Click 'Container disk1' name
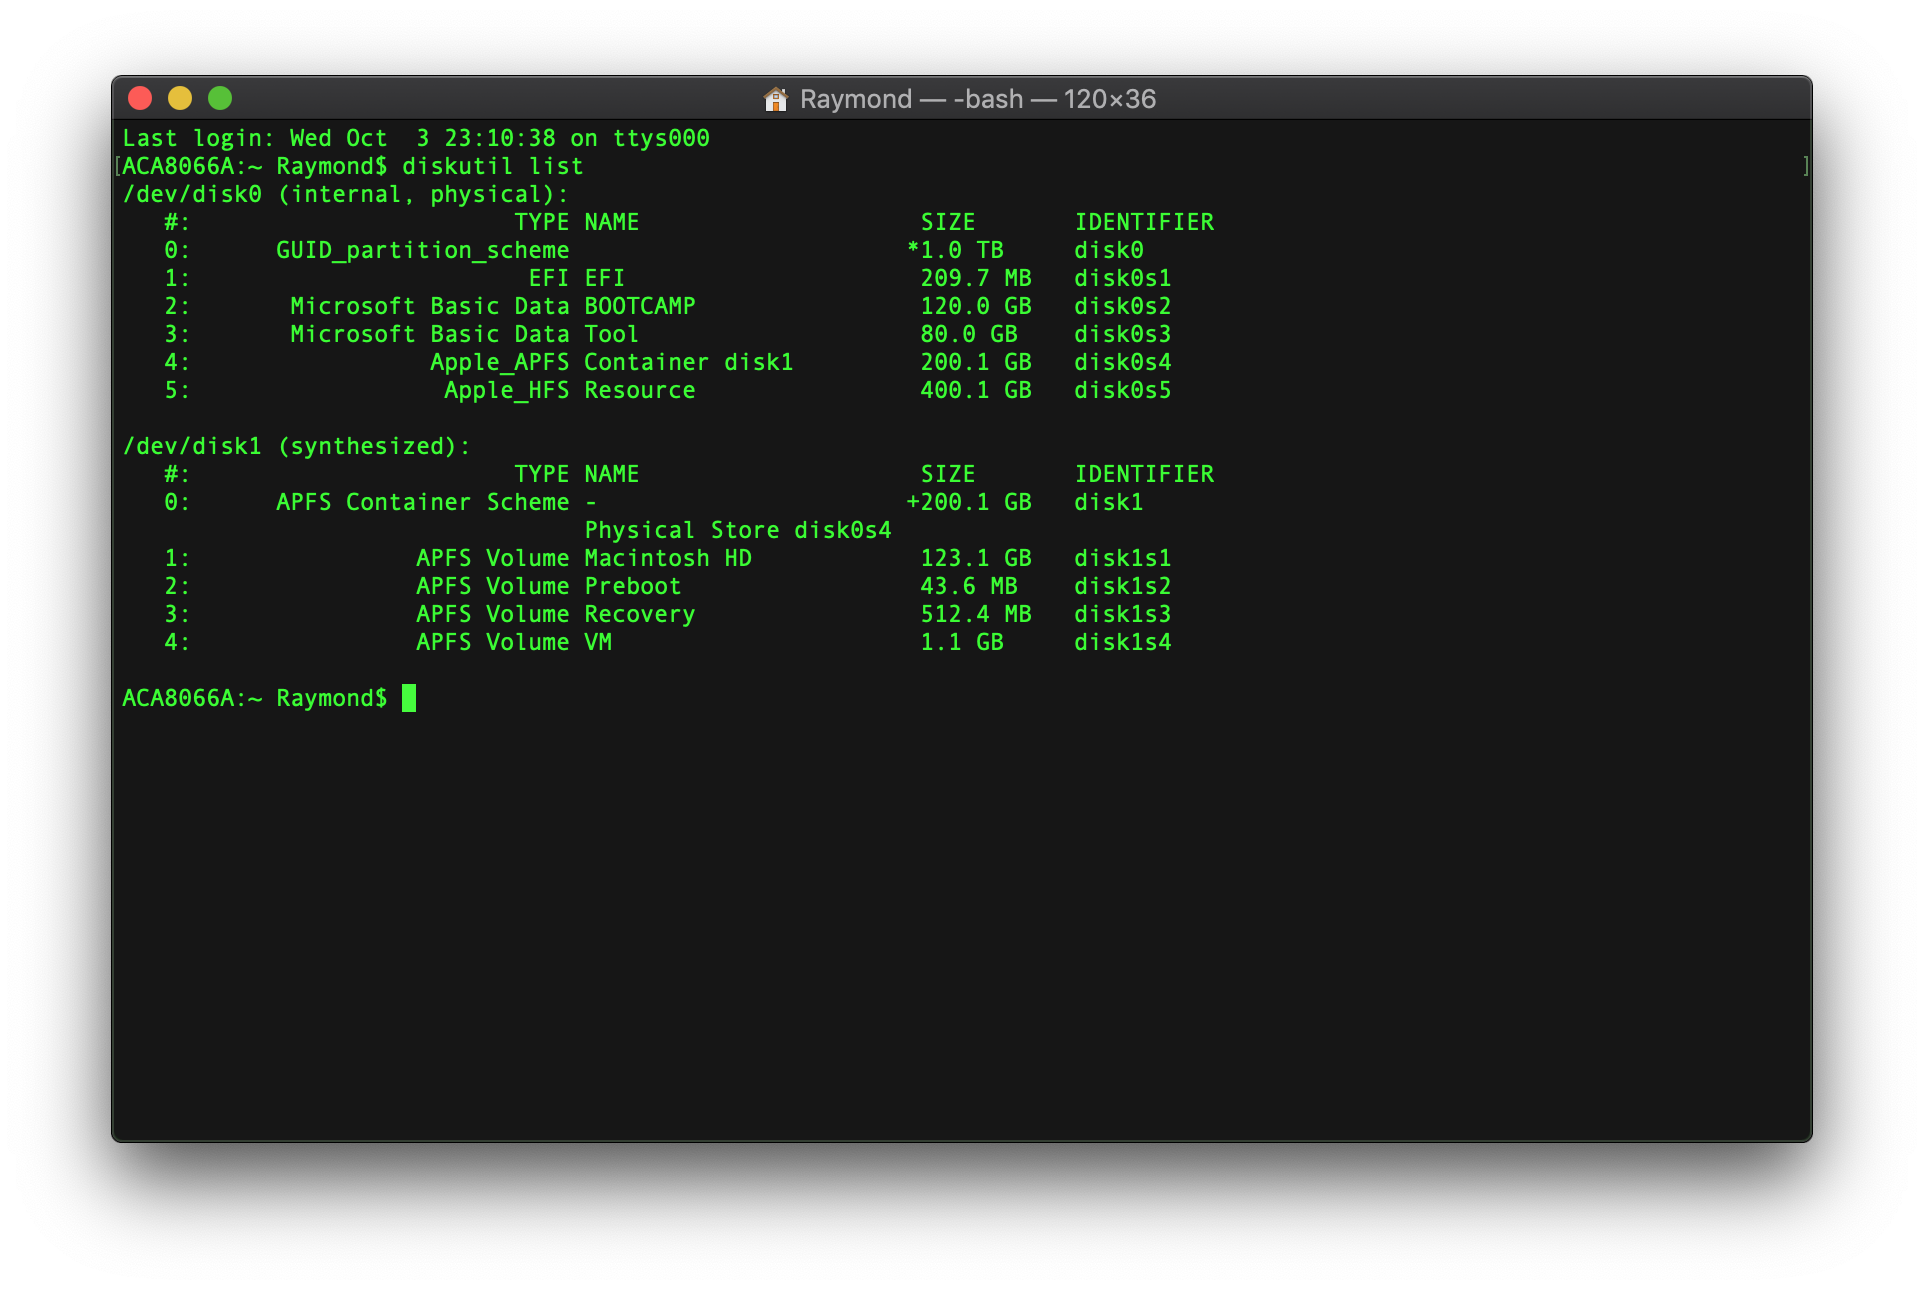This screenshot has width=1924, height=1290. 689,362
